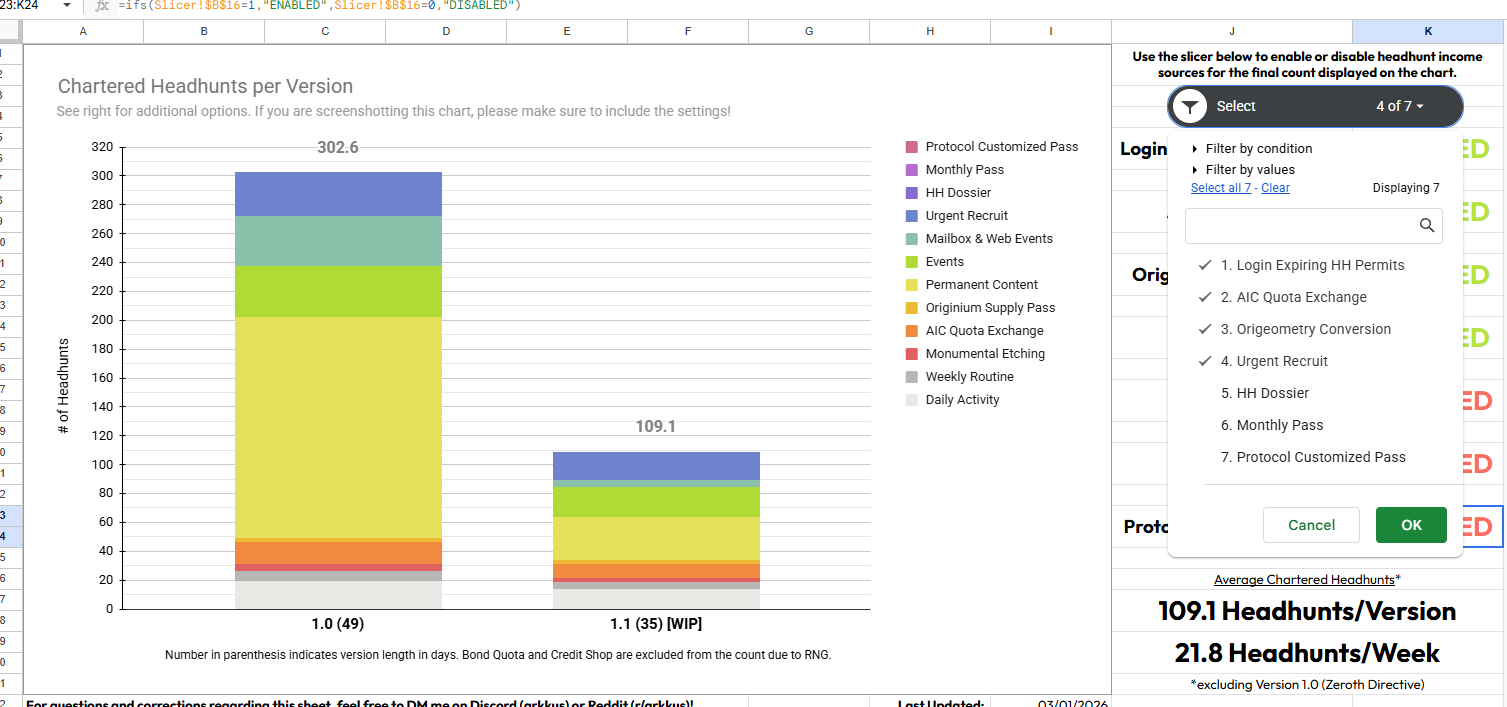Confirm filter with OK button
Image resolution: width=1507 pixels, height=707 pixels.
(1411, 525)
